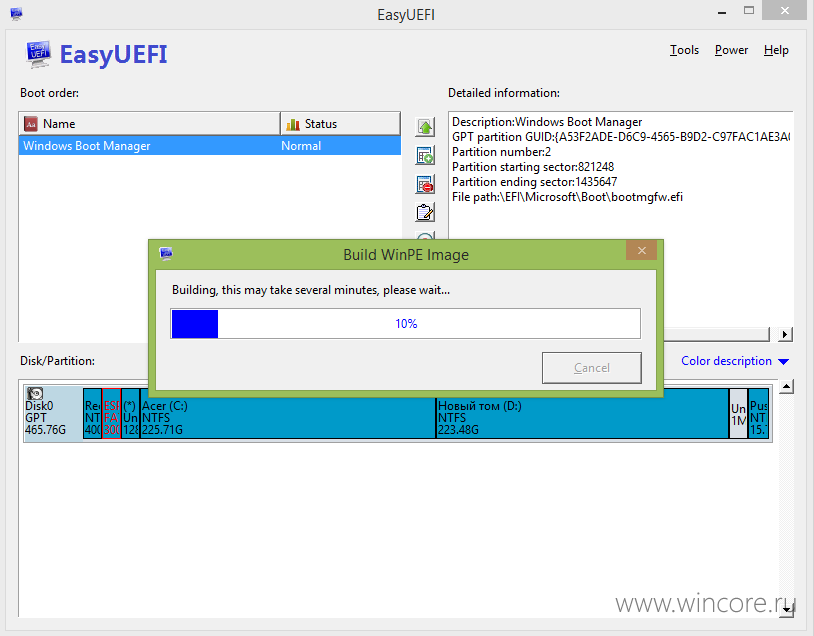Click the GPT partition GUID line
Image resolution: width=814 pixels, height=636 pixels.
621,137
